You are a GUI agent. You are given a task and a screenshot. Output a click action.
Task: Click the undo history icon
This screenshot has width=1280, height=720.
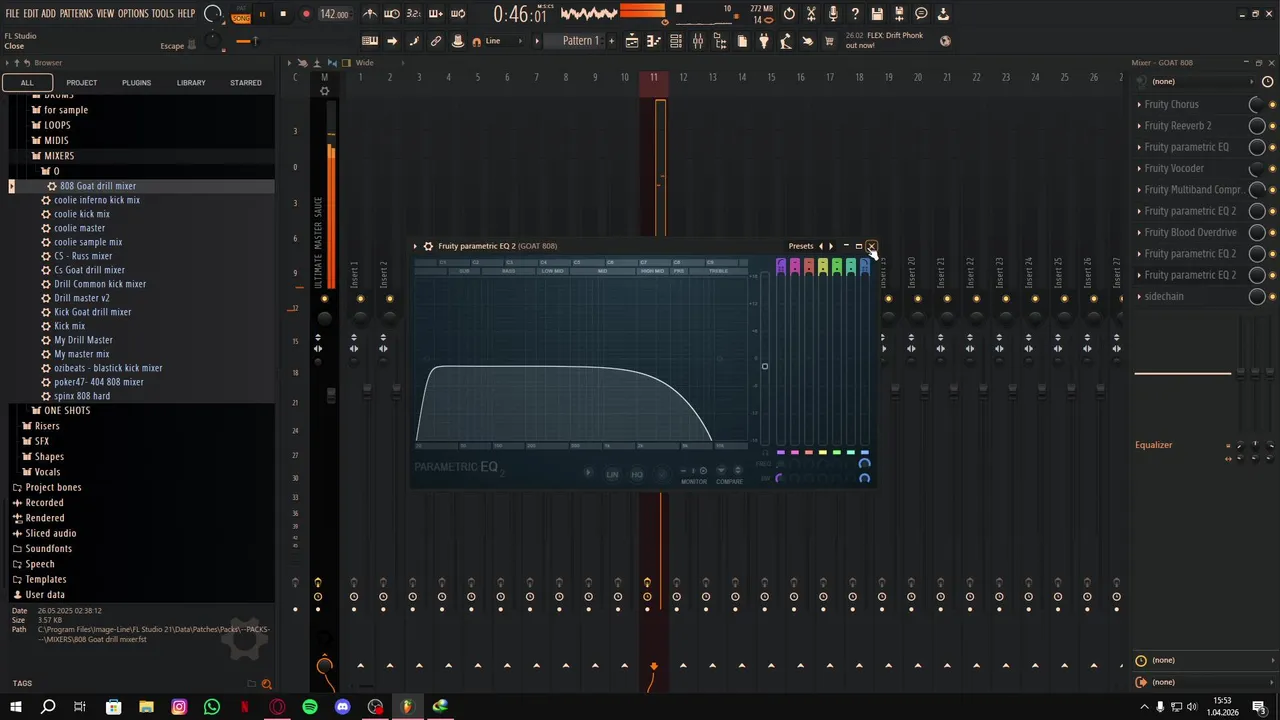[789, 14]
